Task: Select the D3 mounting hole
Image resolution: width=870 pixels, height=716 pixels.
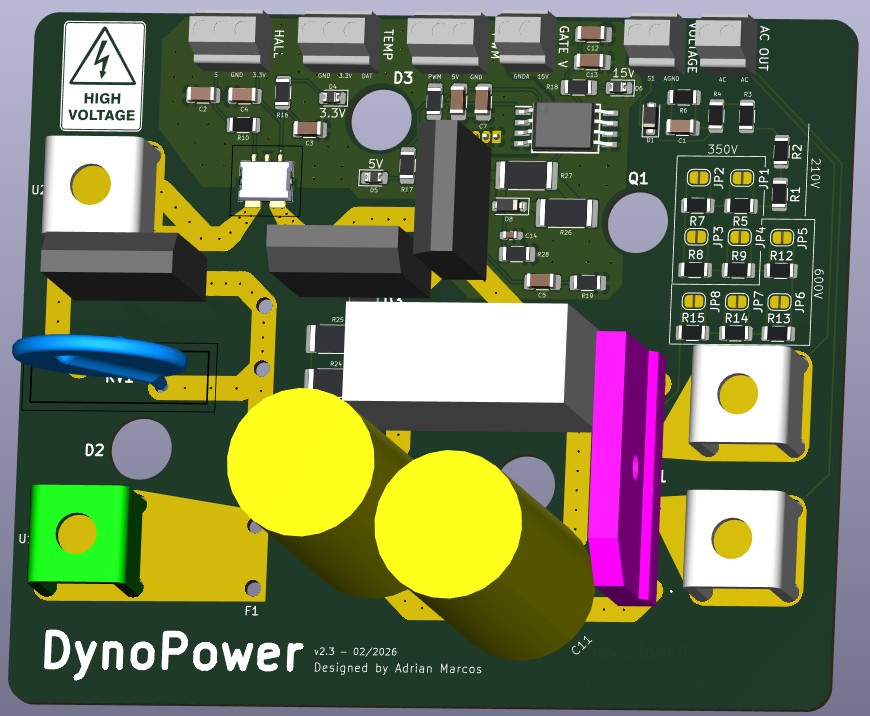Action: coord(381,118)
